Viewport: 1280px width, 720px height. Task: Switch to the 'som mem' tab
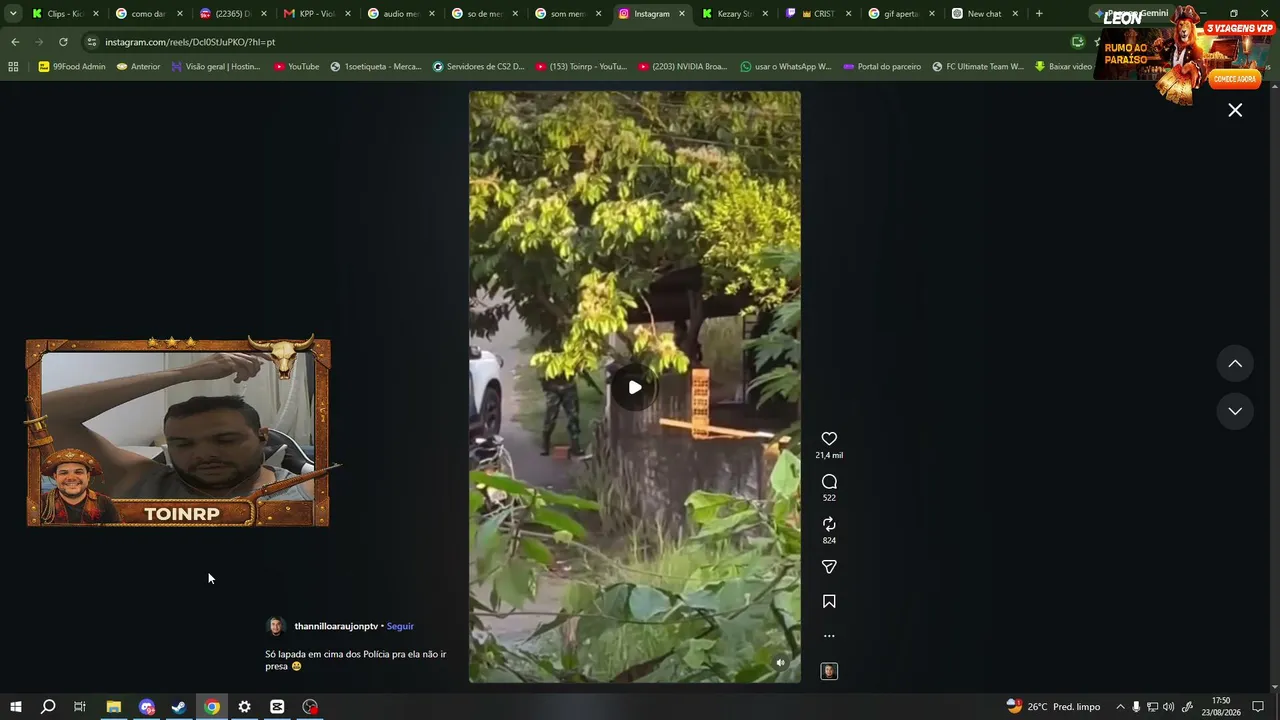click(x=566, y=14)
